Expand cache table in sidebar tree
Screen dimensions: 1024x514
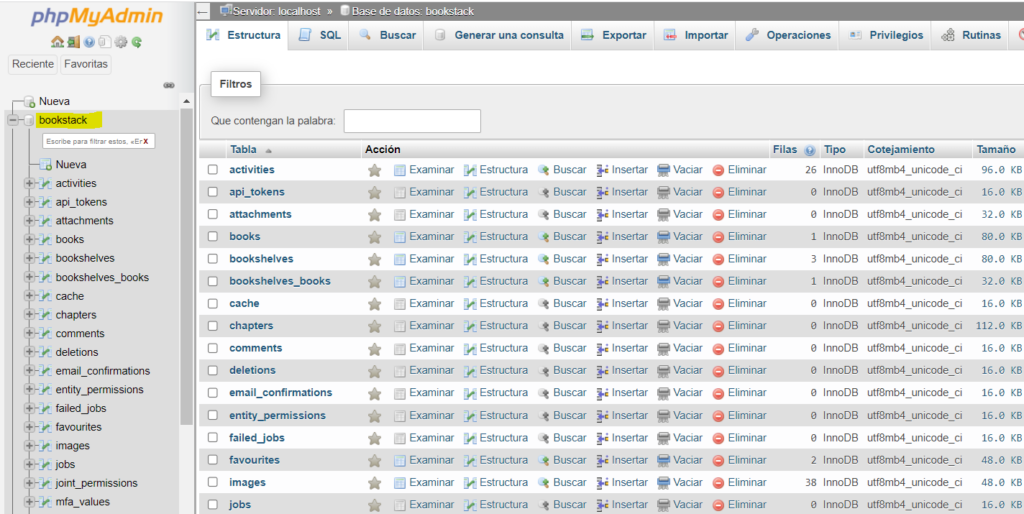[x=29, y=297]
